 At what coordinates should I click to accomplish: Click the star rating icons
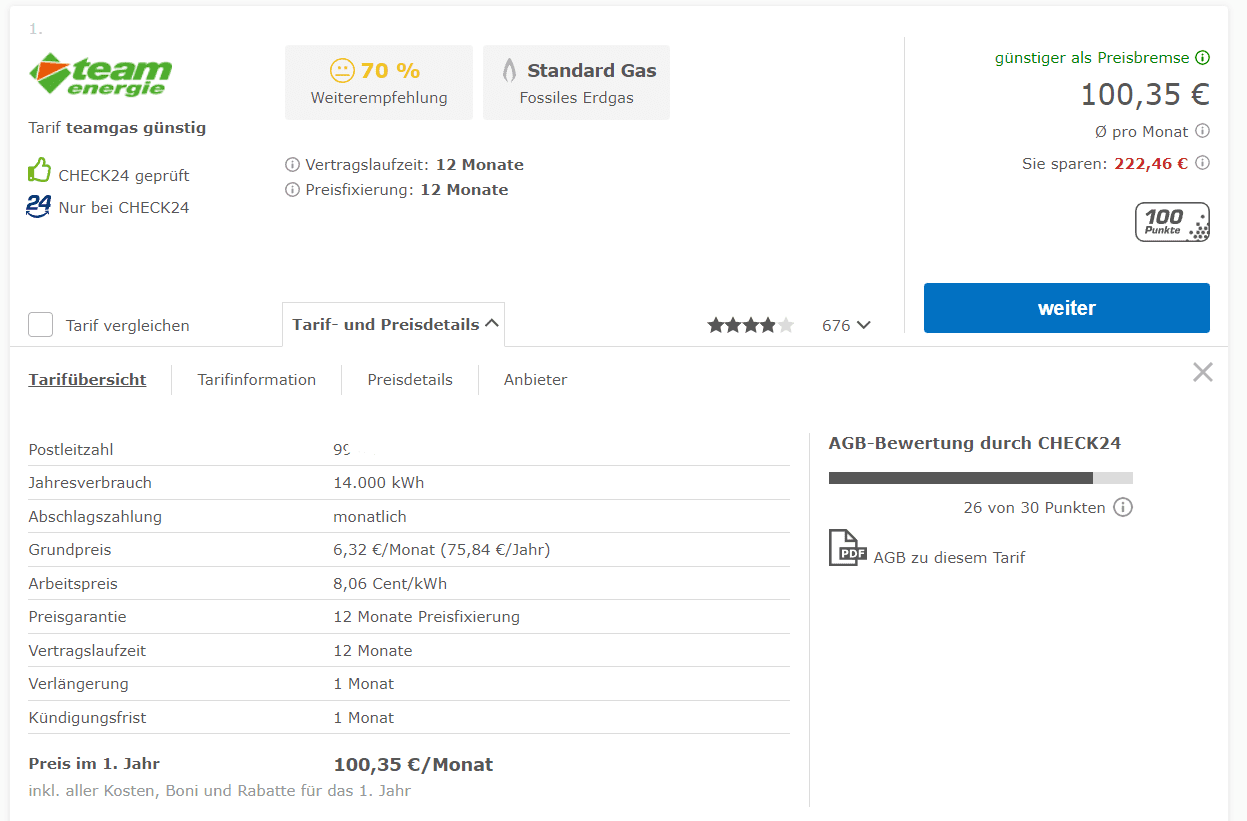point(751,325)
